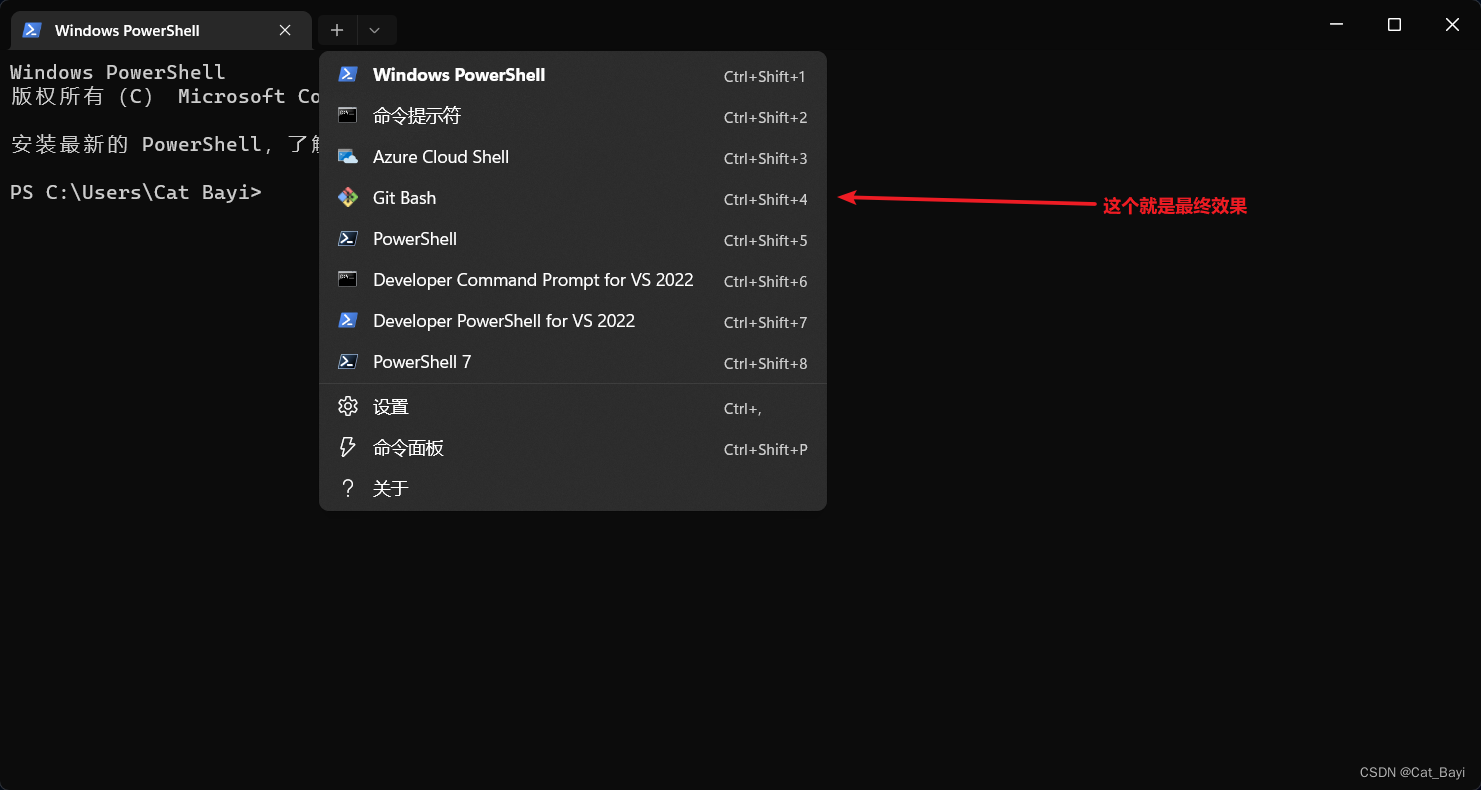This screenshot has width=1481, height=790.
Task: Click the PowerShell icon beside Ctrl+Shift+5
Action: (348, 239)
